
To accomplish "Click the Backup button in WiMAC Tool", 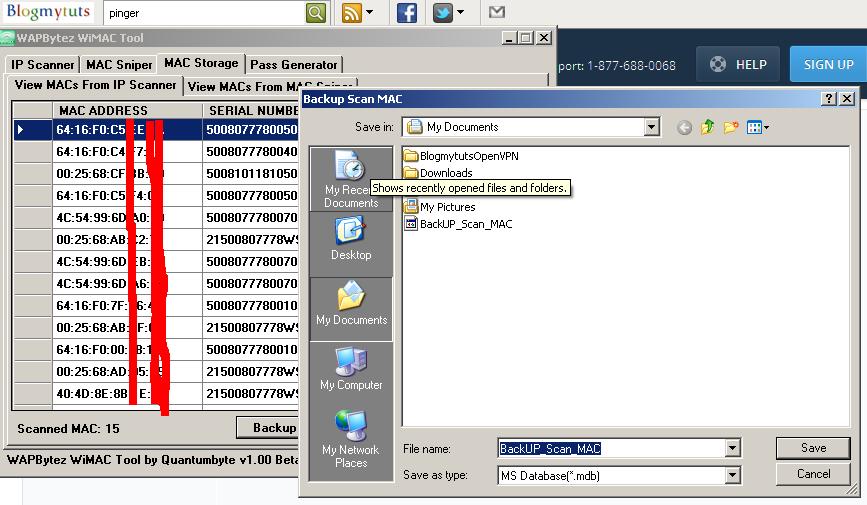I will (x=269, y=428).
